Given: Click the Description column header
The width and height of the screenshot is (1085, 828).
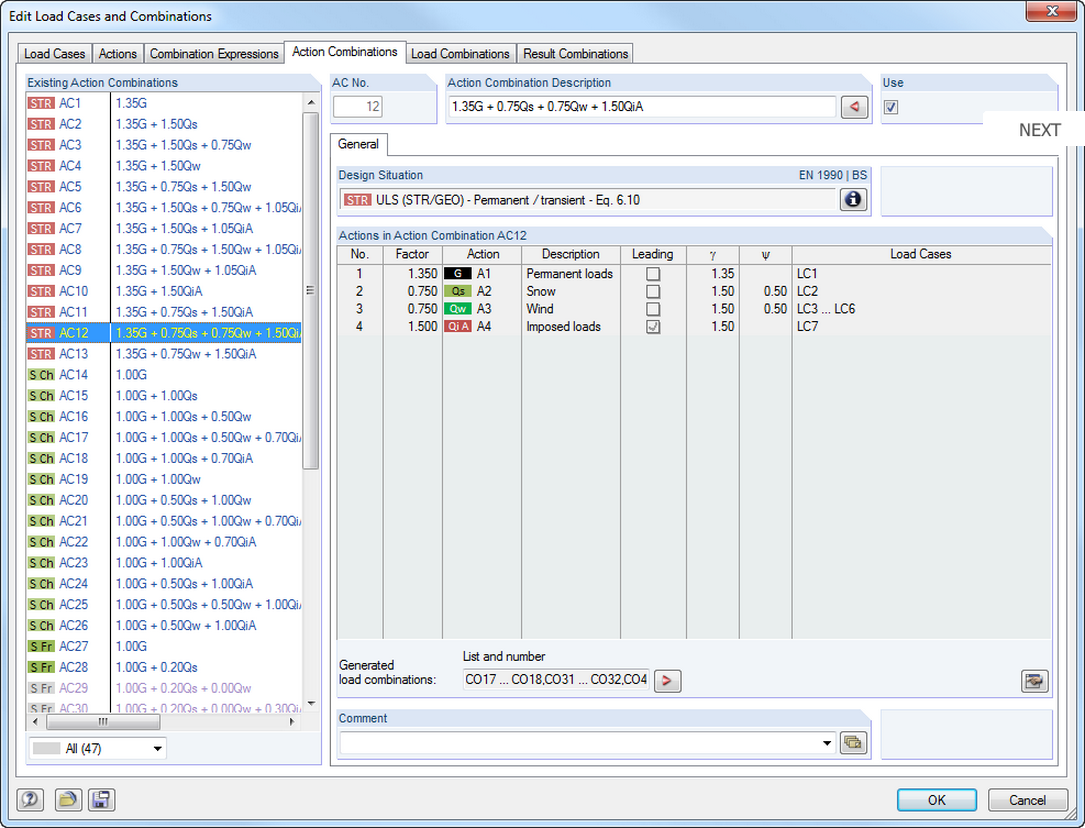Looking at the screenshot, I should (x=570, y=255).
